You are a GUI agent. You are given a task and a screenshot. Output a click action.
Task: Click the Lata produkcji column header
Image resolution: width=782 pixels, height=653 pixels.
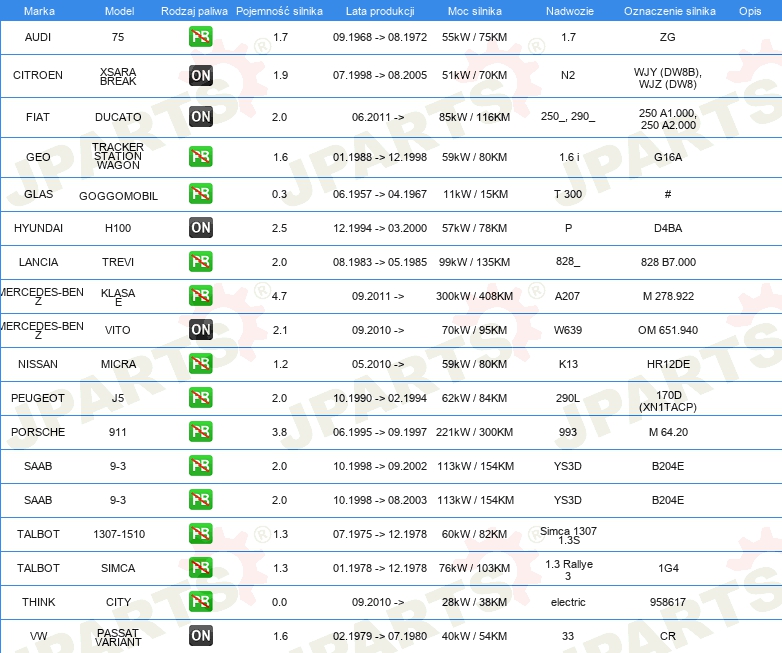pyautogui.click(x=380, y=11)
